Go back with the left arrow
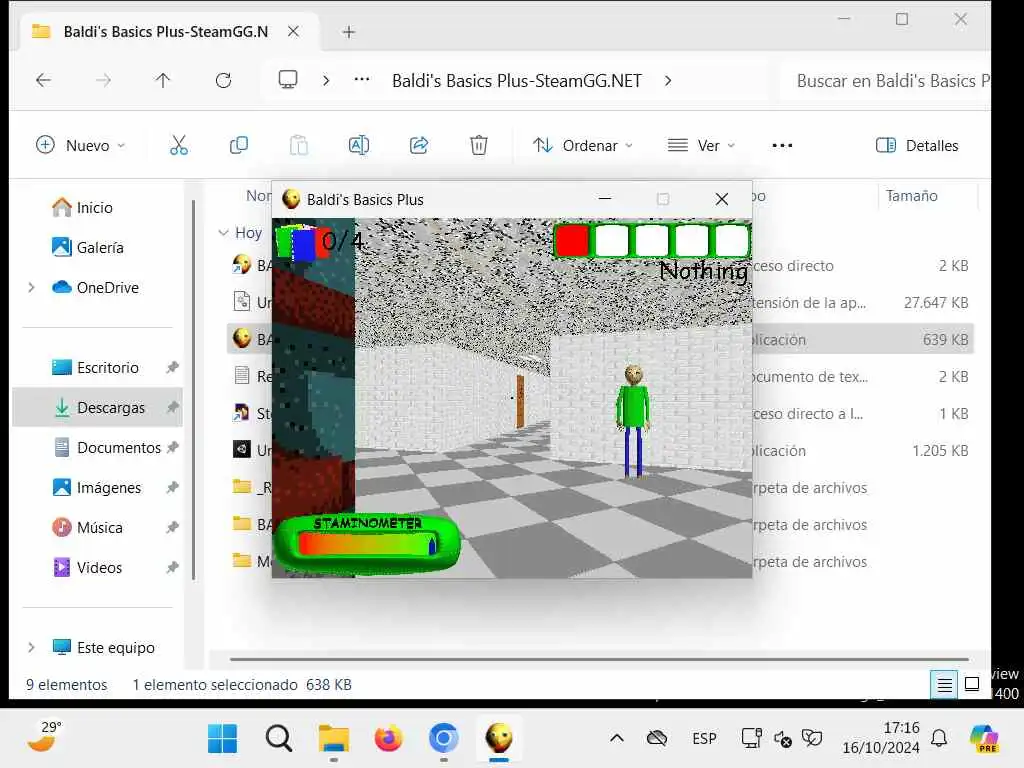 click(43, 80)
